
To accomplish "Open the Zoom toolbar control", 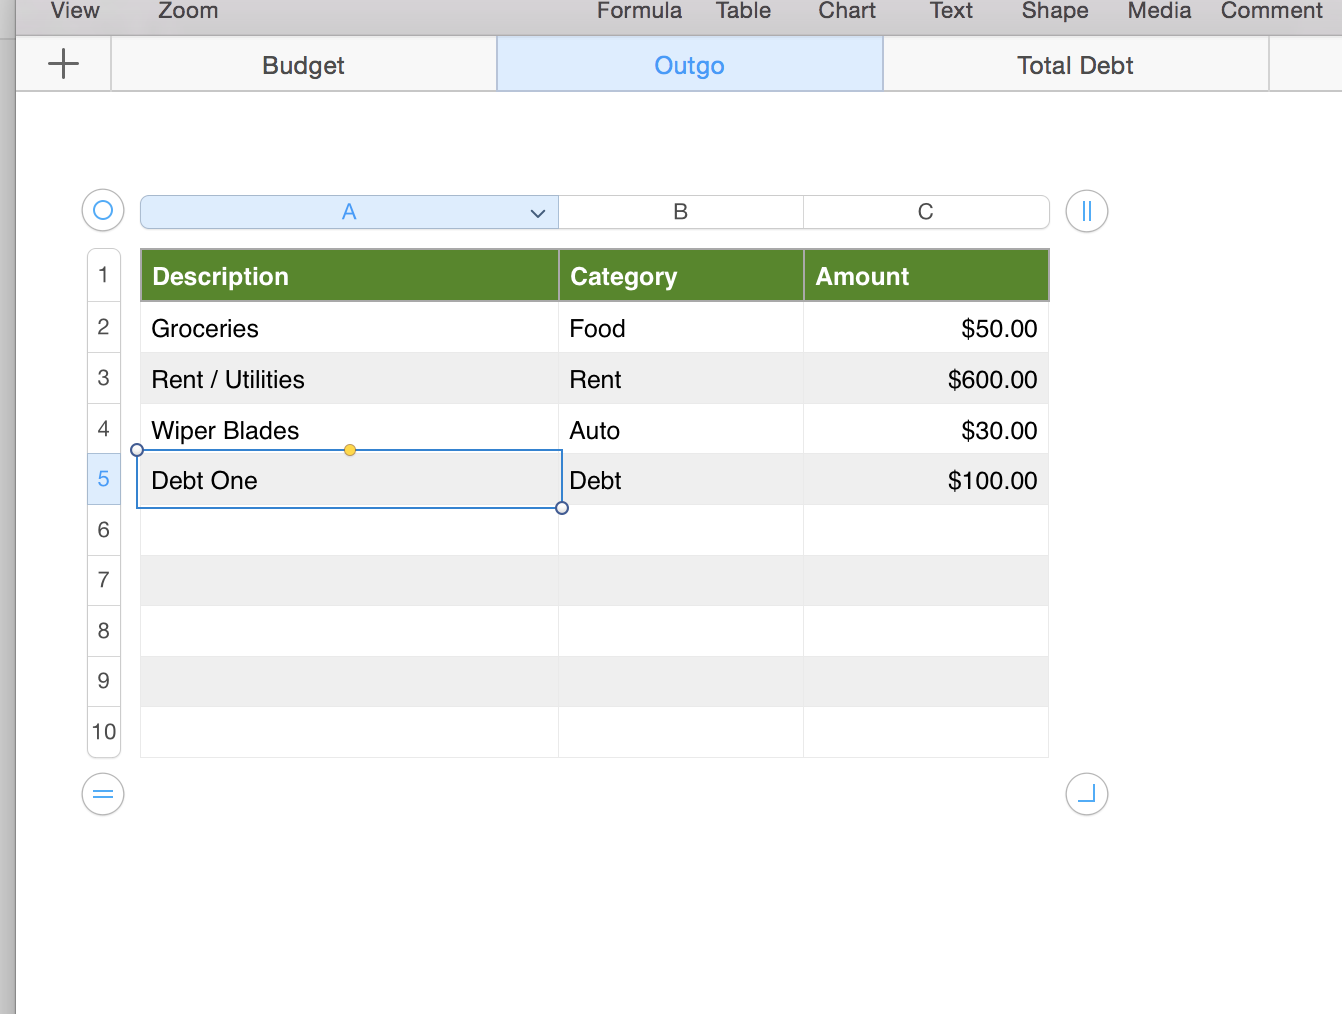I will (x=188, y=11).
